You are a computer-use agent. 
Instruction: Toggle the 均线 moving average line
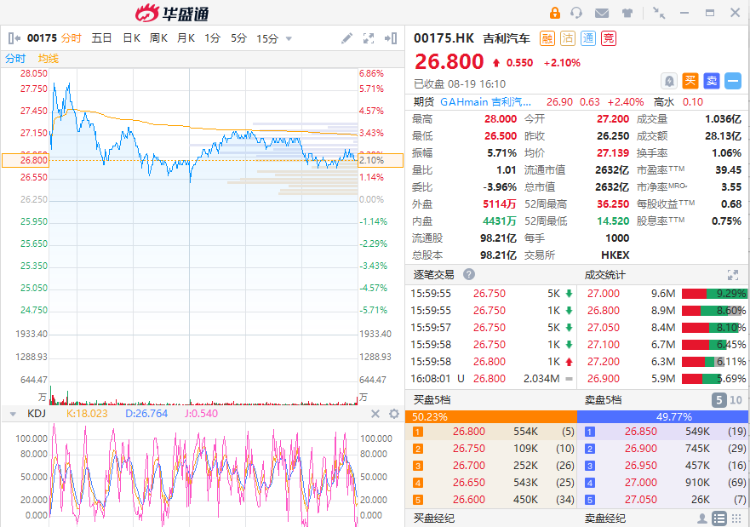tap(48, 59)
